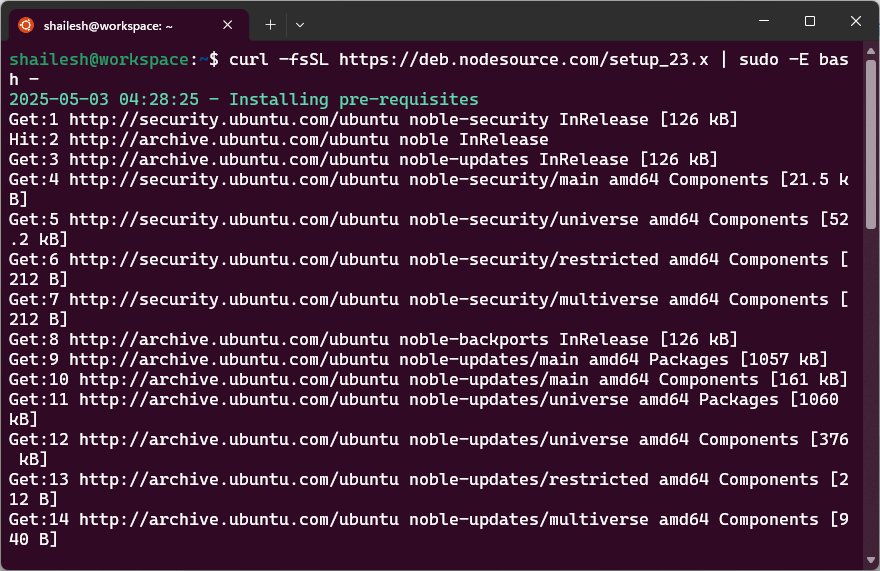This screenshot has width=880, height=571.
Task: Minimize the terminal window
Action: coord(764,21)
